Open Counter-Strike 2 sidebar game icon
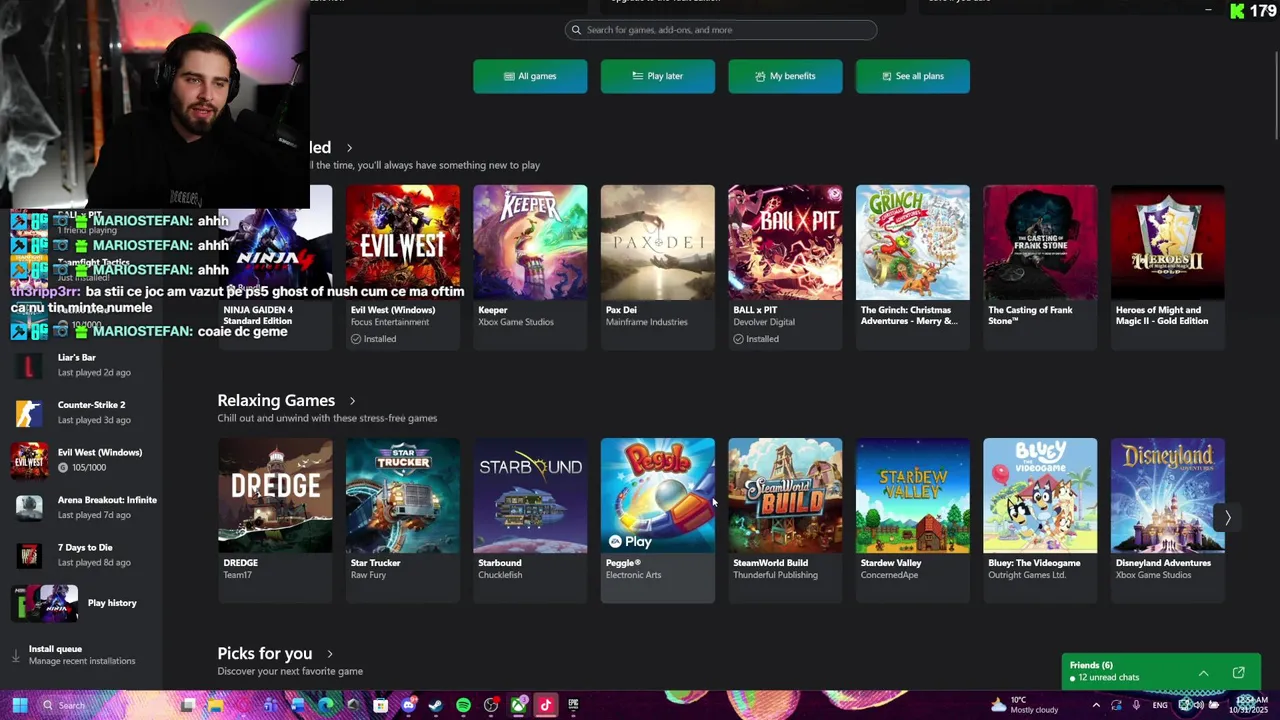The image size is (1280, 720). point(29,412)
